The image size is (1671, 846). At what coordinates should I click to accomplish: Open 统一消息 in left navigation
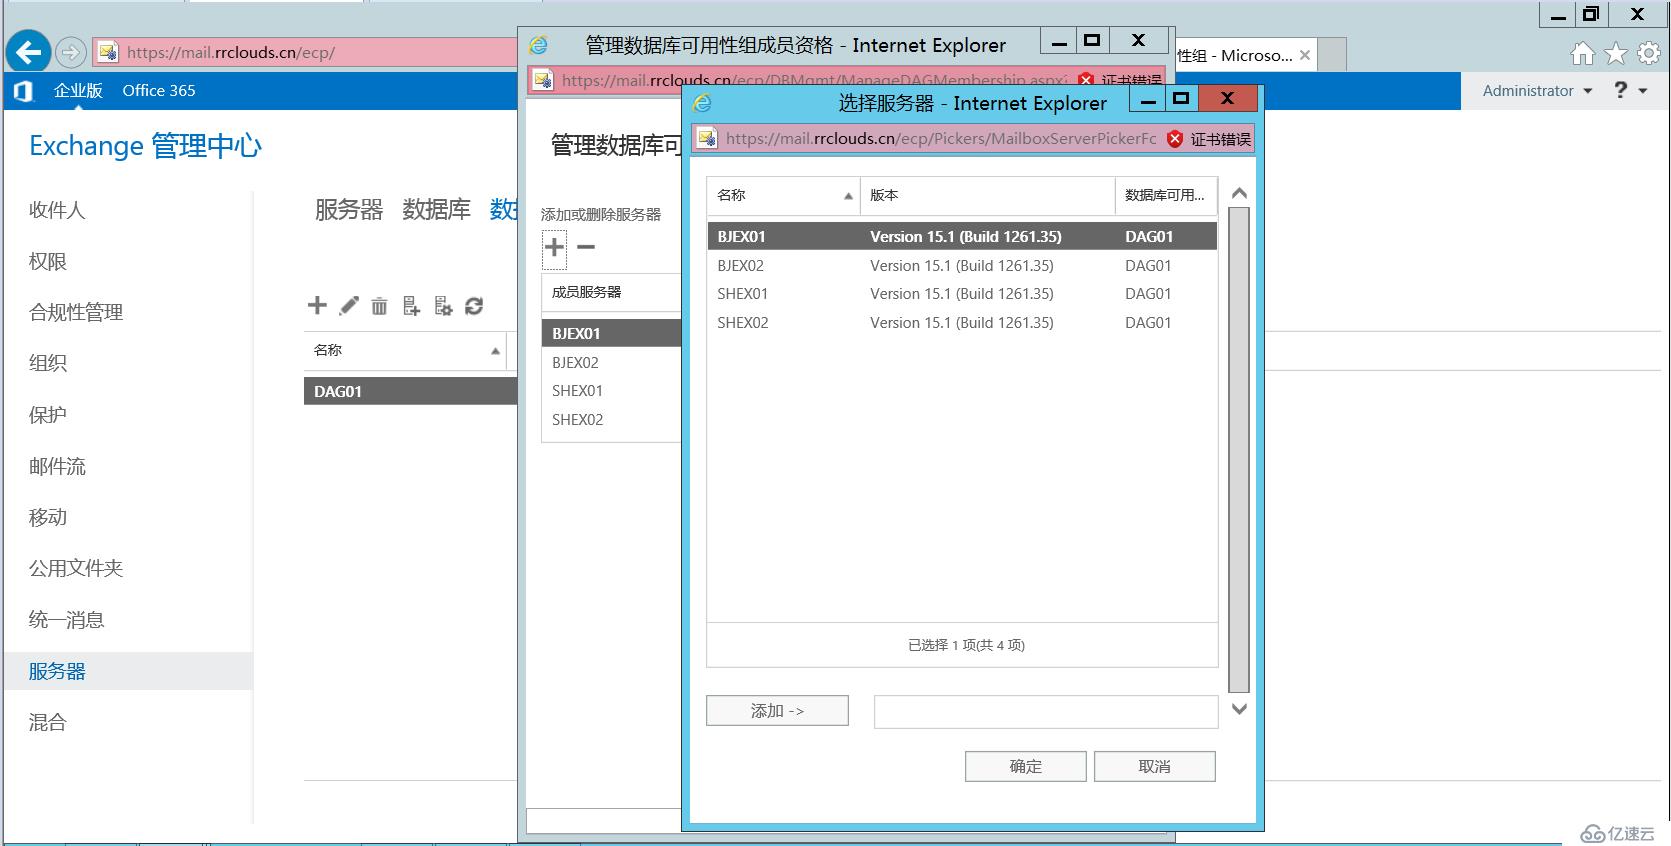coord(66,619)
